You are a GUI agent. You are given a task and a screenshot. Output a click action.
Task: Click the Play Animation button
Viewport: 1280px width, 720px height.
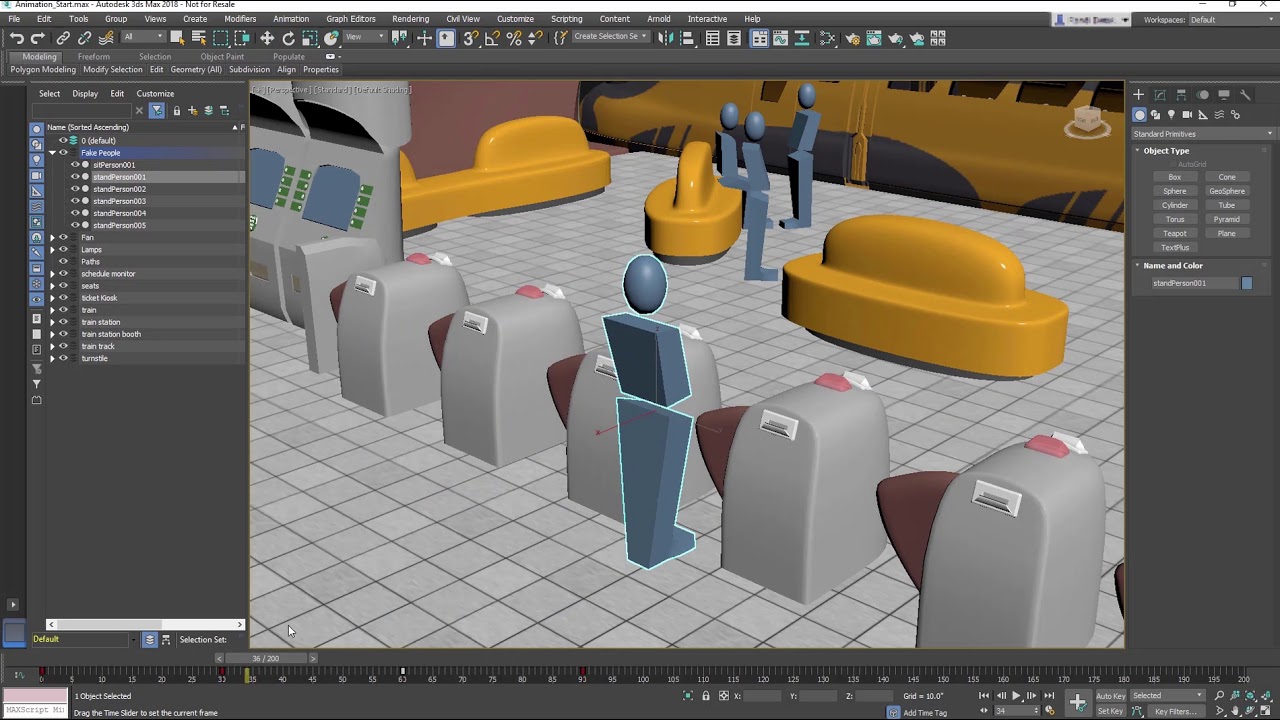(1016, 696)
